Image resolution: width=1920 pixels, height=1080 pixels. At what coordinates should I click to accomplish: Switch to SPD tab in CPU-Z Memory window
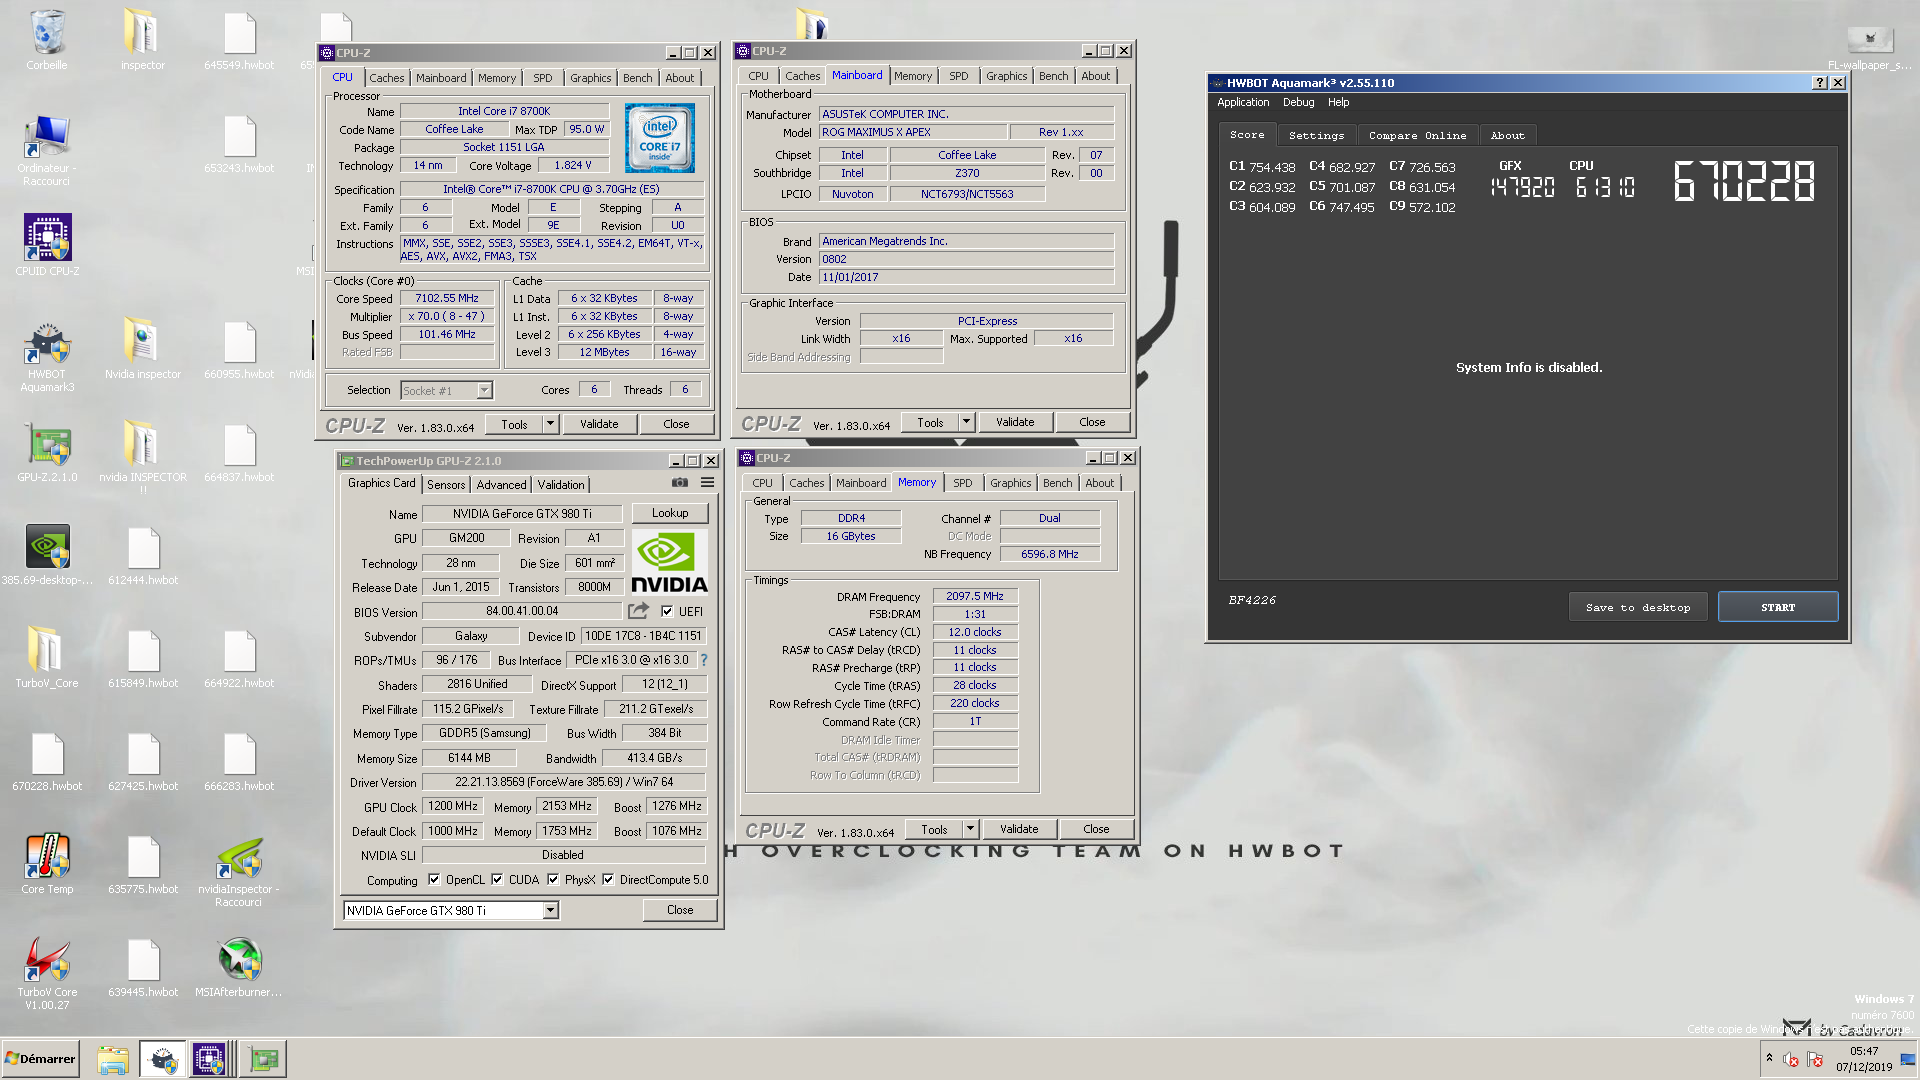click(962, 483)
